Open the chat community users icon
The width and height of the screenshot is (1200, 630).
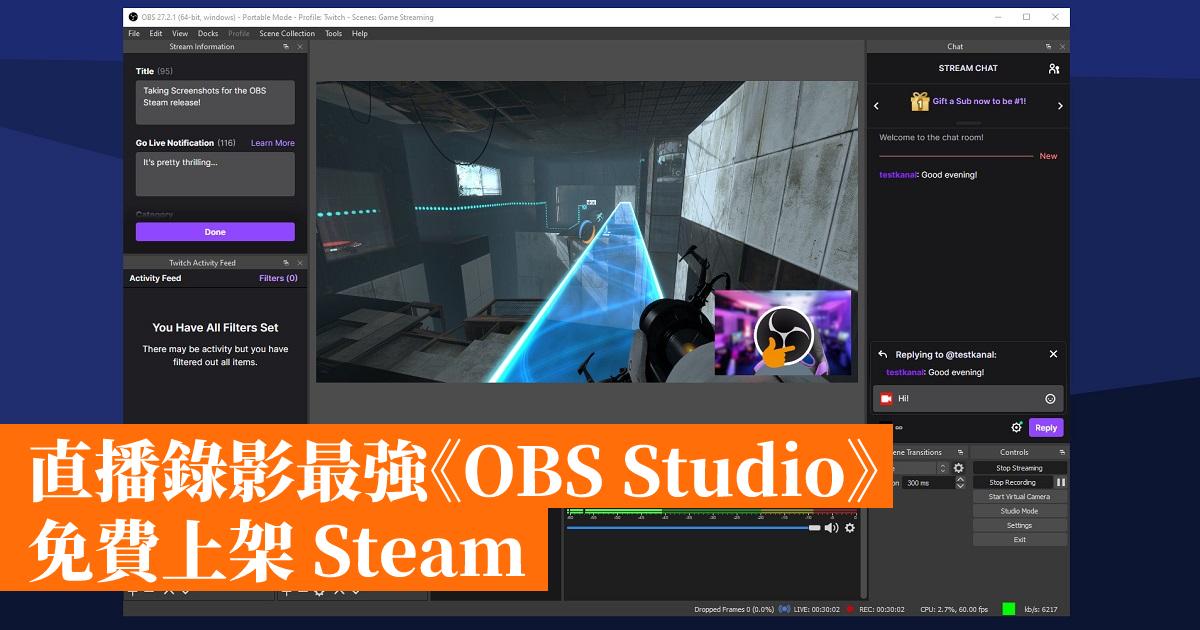click(1053, 69)
